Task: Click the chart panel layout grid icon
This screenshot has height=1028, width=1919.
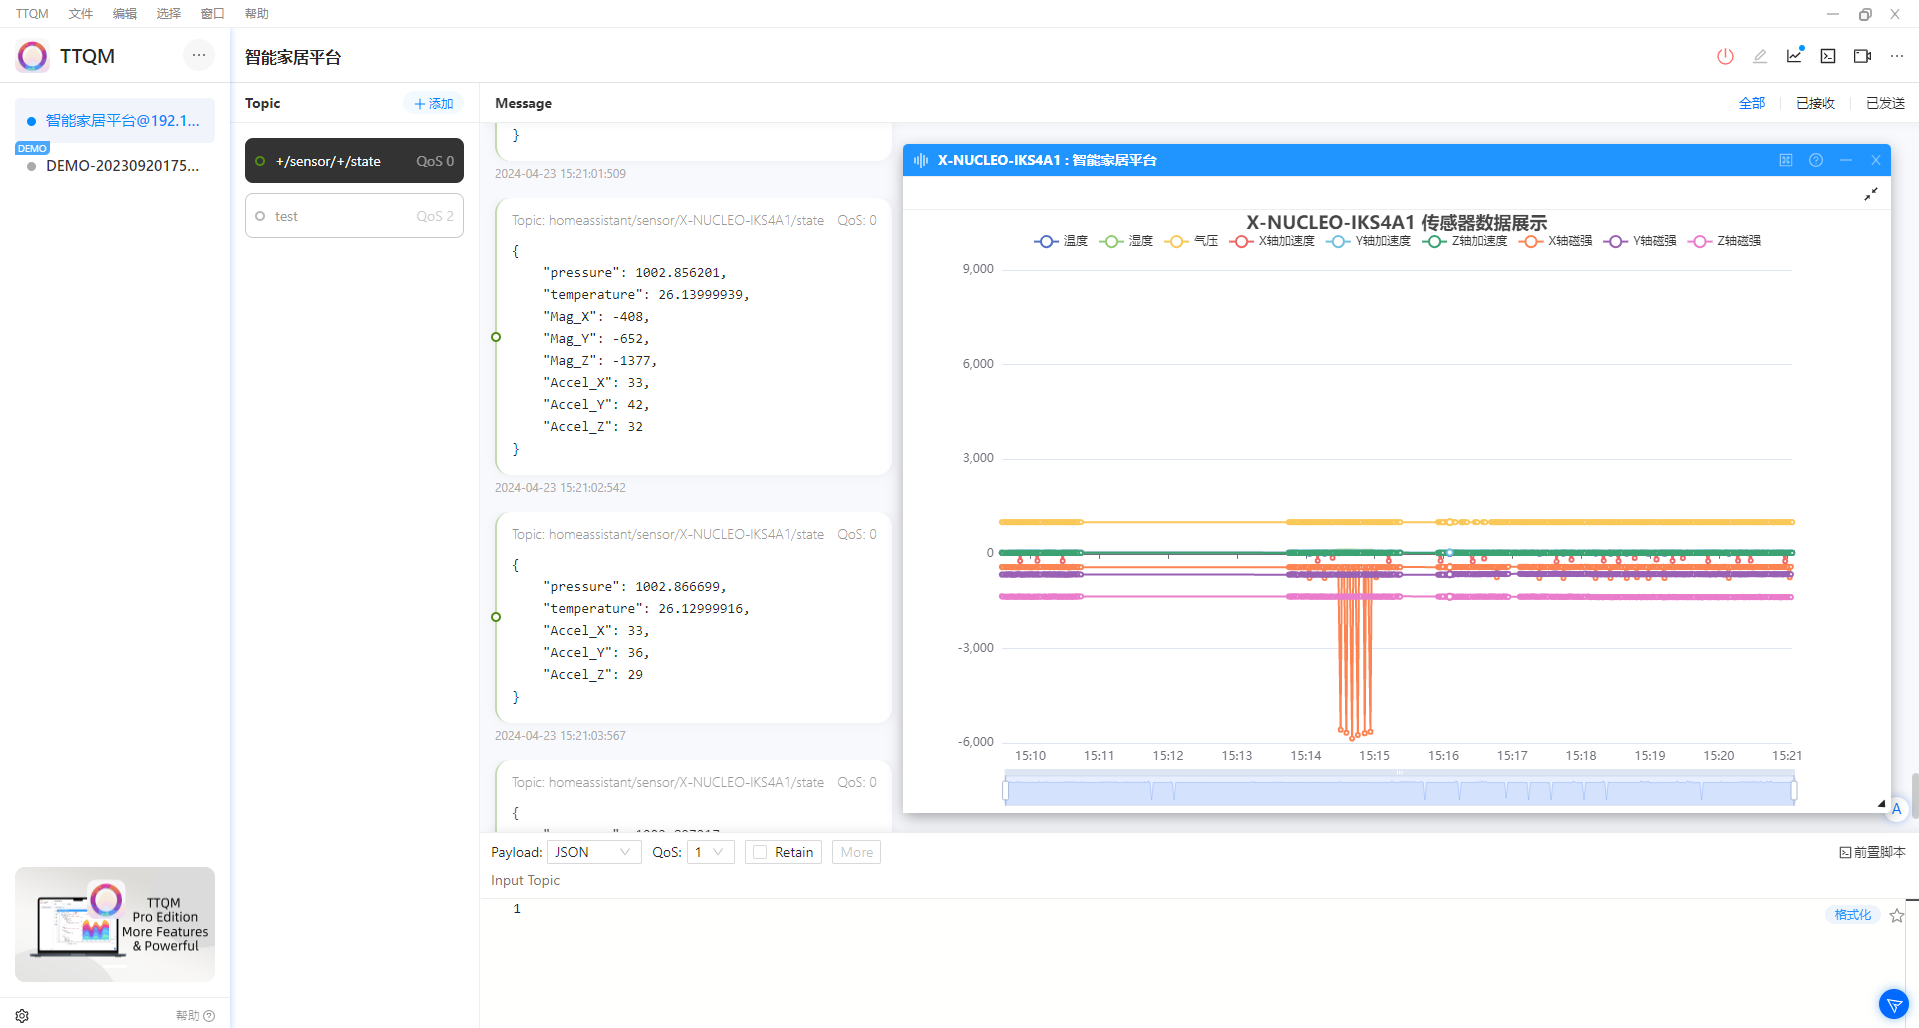Action: tap(1786, 160)
